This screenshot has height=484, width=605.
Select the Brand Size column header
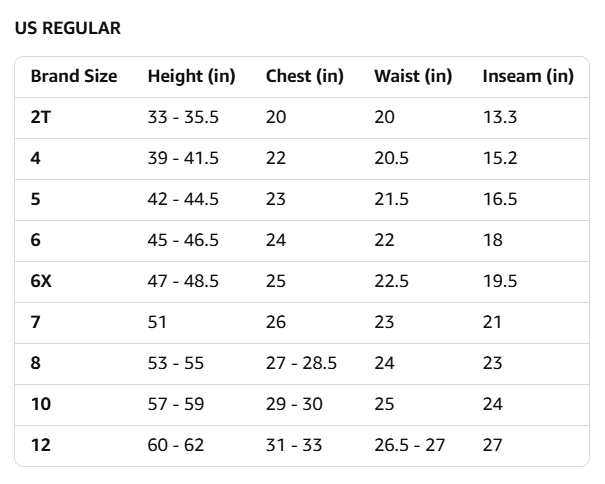click(74, 76)
